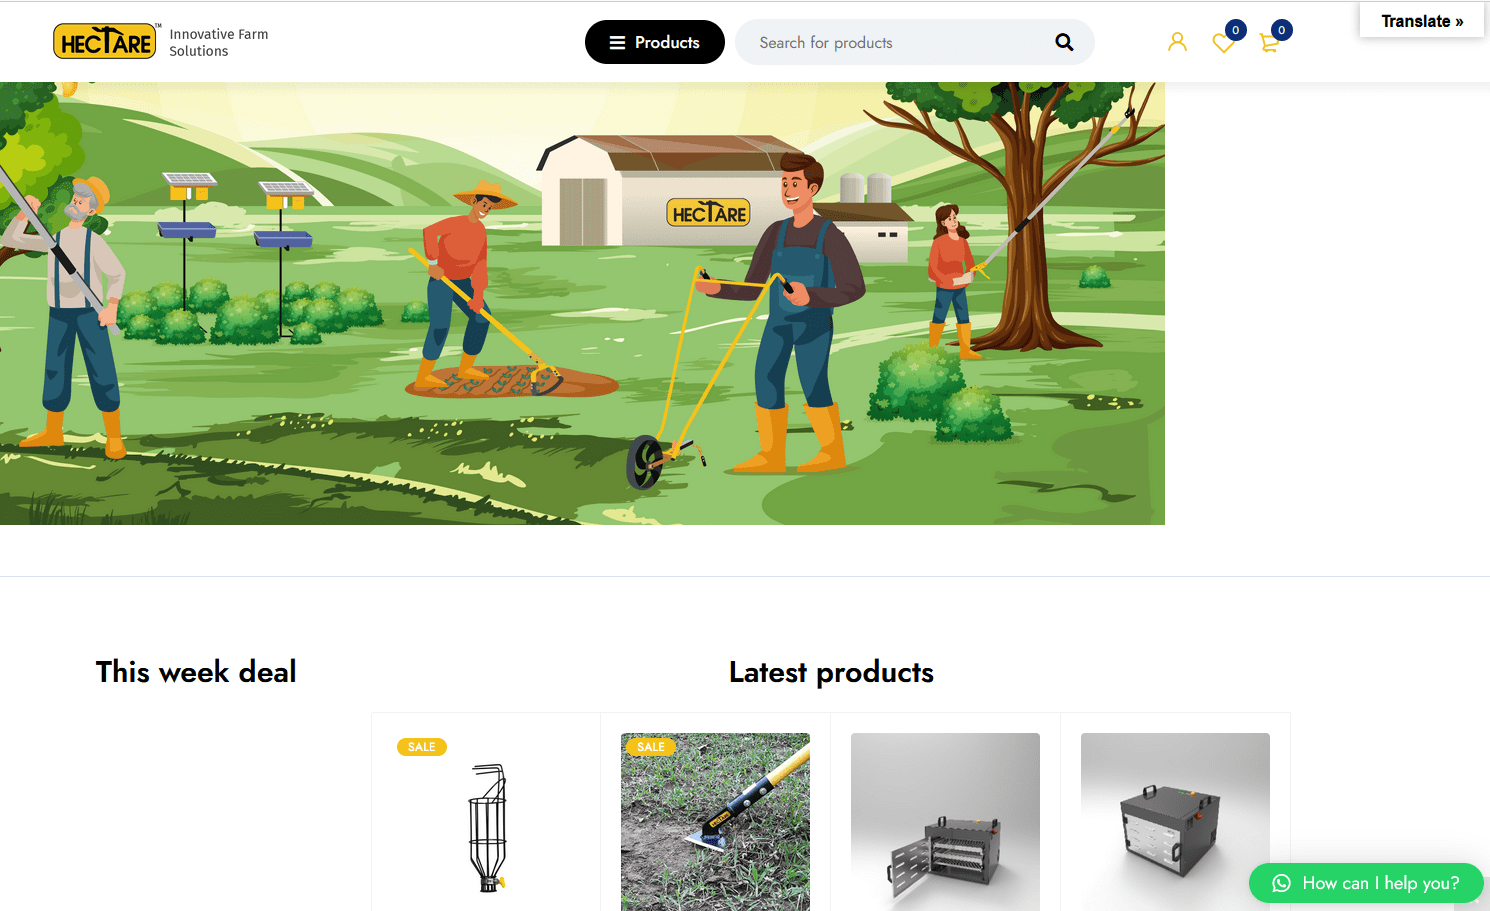Expand the Translate panel
1490x911 pixels.
pos(1422,21)
